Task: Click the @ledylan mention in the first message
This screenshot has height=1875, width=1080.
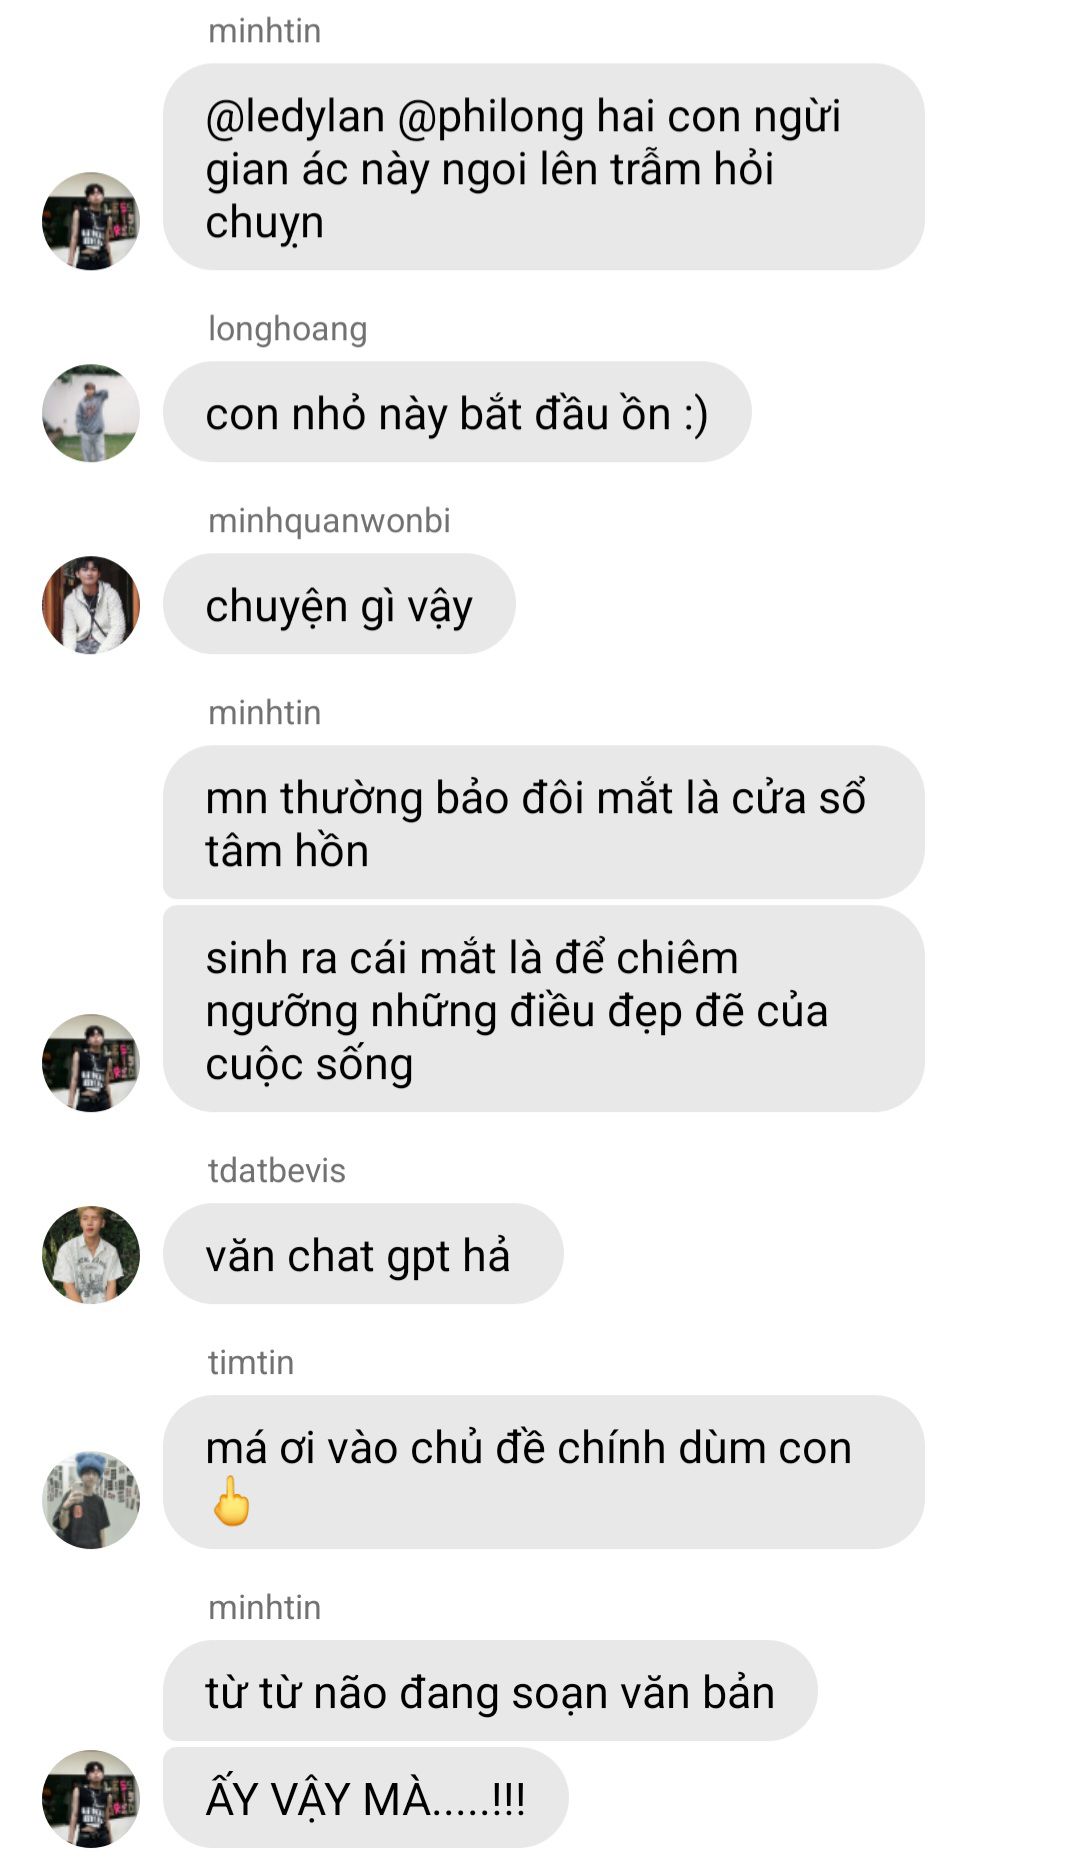Action: (295, 117)
